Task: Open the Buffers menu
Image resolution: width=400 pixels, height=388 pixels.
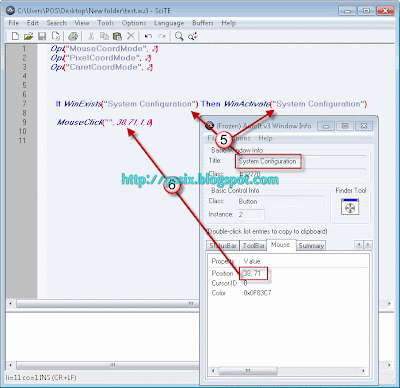Action: 203,23
